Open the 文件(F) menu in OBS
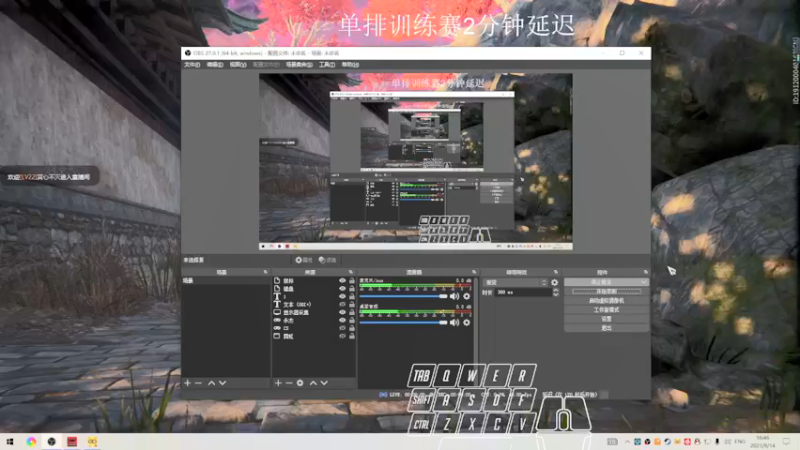800x450 pixels. pos(192,65)
